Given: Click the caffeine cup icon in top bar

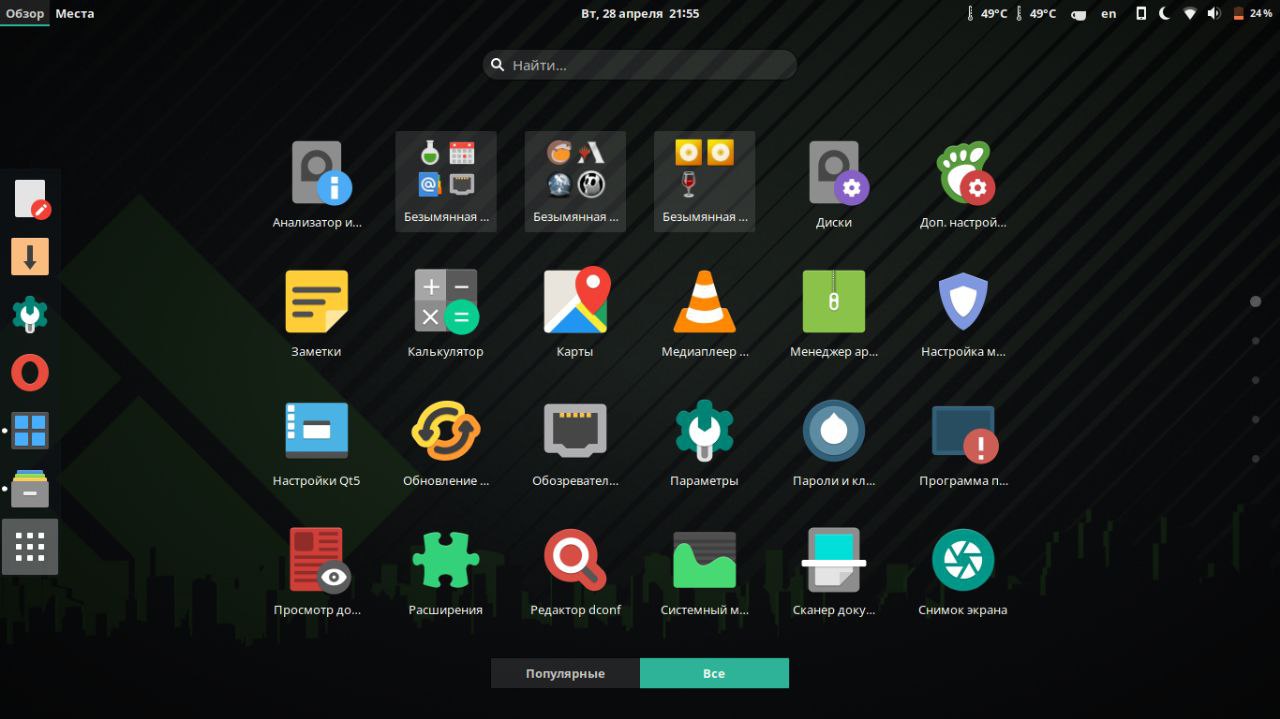Looking at the screenshot, I should point(1078,14).
